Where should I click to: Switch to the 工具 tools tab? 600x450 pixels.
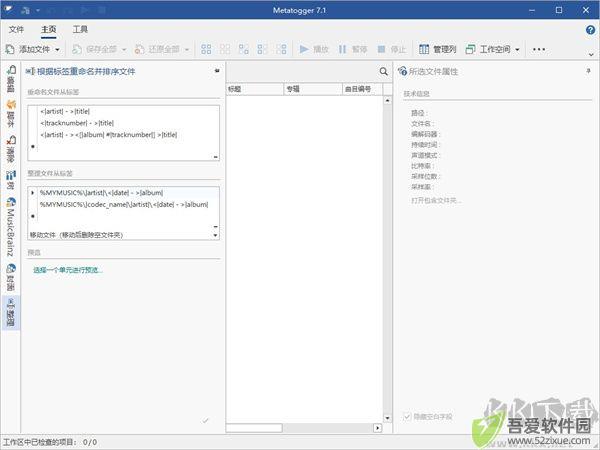pyautogui.click(x=80, y=29)
